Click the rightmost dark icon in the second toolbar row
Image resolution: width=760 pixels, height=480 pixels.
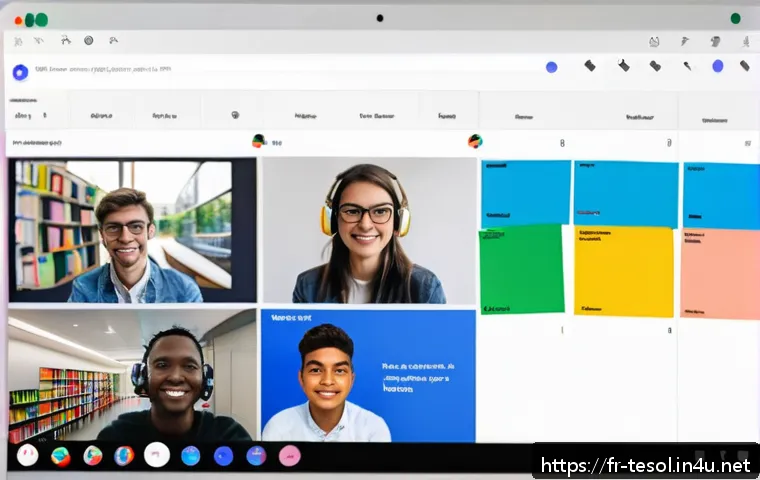coord(745,66)
